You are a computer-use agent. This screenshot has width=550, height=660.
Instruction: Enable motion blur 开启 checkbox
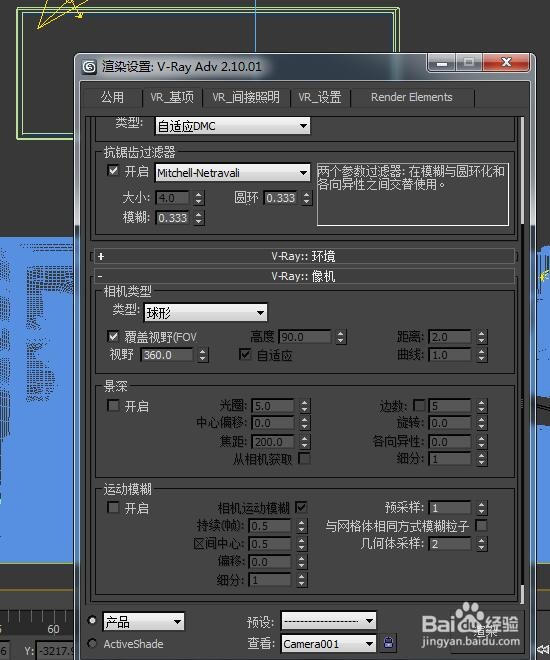tap(113, 508)
